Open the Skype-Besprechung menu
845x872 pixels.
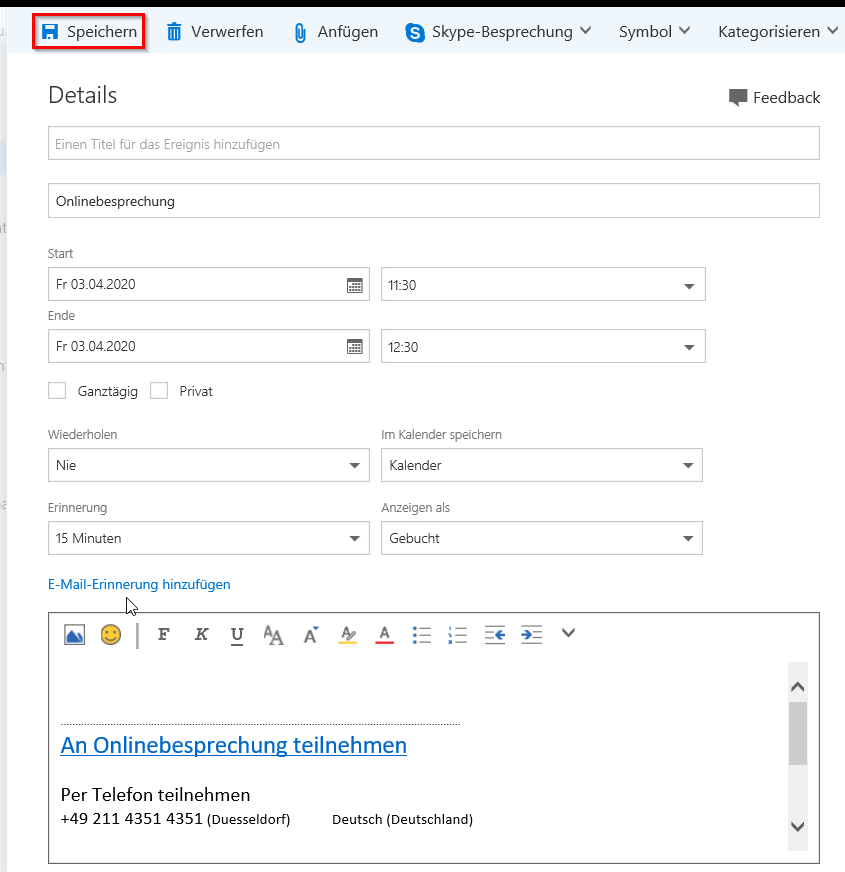coord(498,32)
